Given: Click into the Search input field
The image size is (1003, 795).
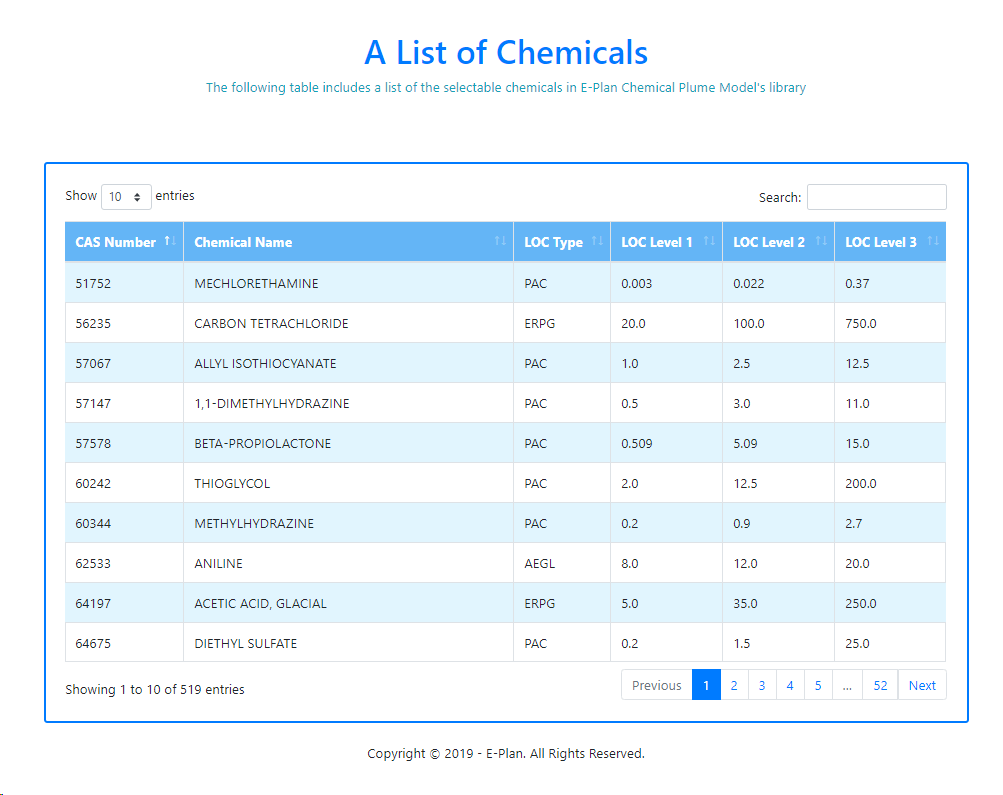Looking at the screenshot, I should (x=876, y=197).
